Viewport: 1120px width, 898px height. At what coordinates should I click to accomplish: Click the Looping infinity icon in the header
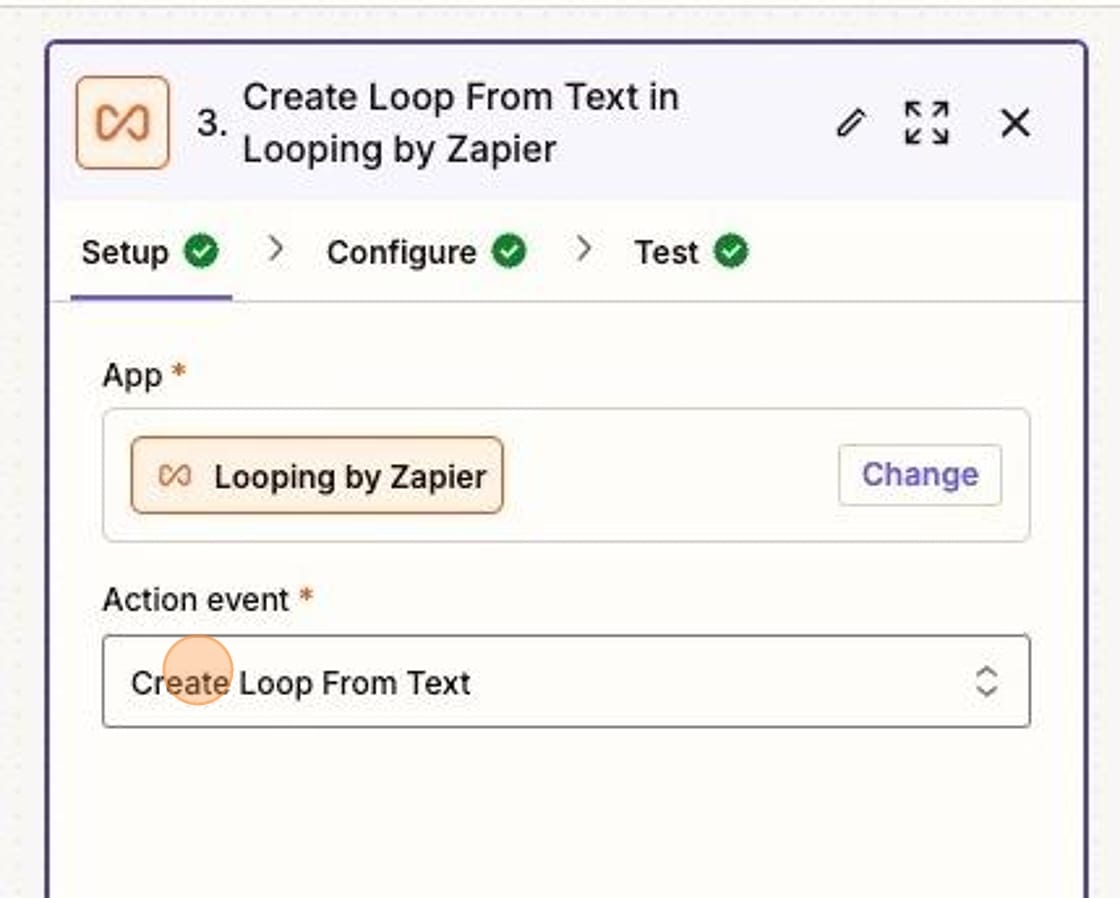(121, 123)
